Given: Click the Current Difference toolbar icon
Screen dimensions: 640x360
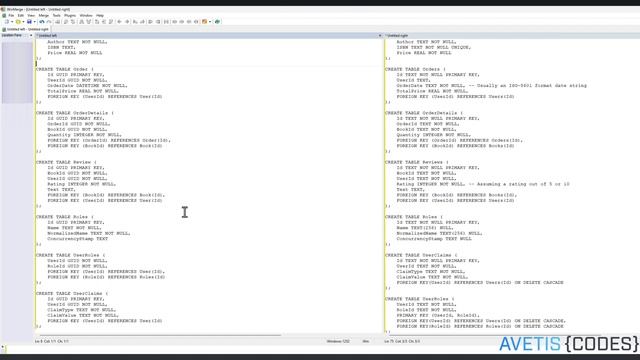Looking at the screenshot, I should coord(104,22).
